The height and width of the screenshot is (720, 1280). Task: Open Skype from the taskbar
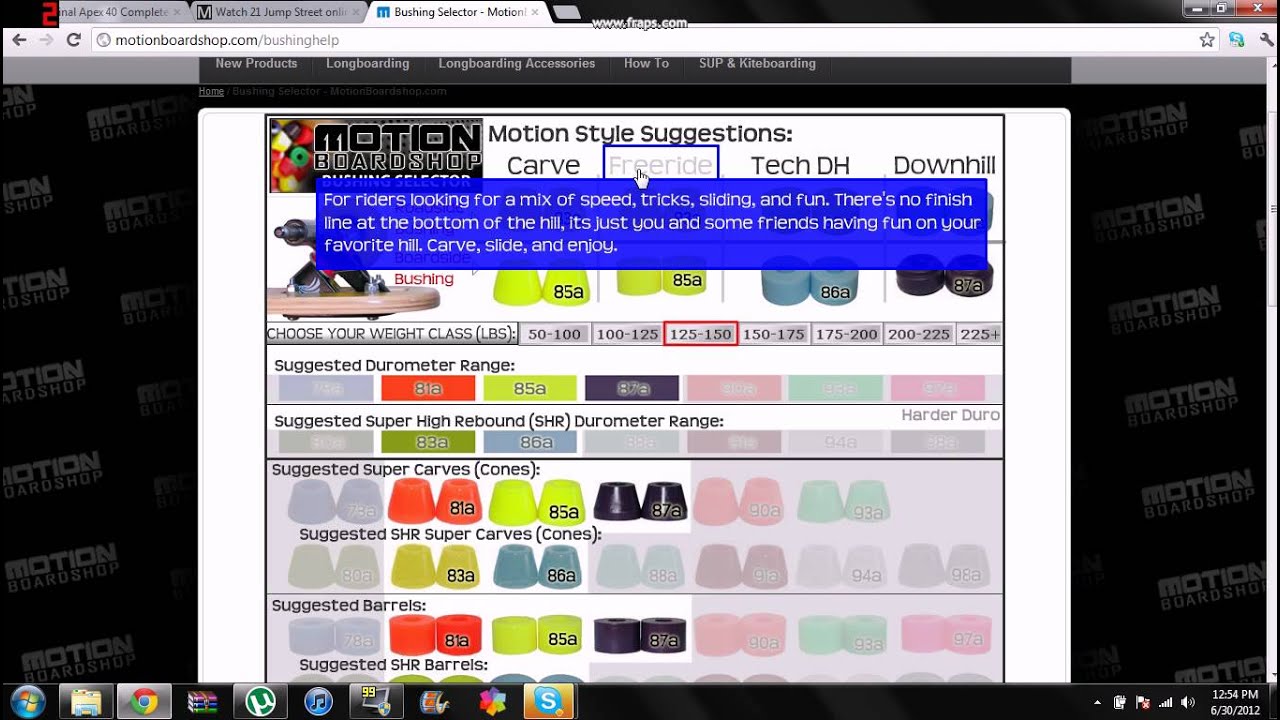coord(549,702)
